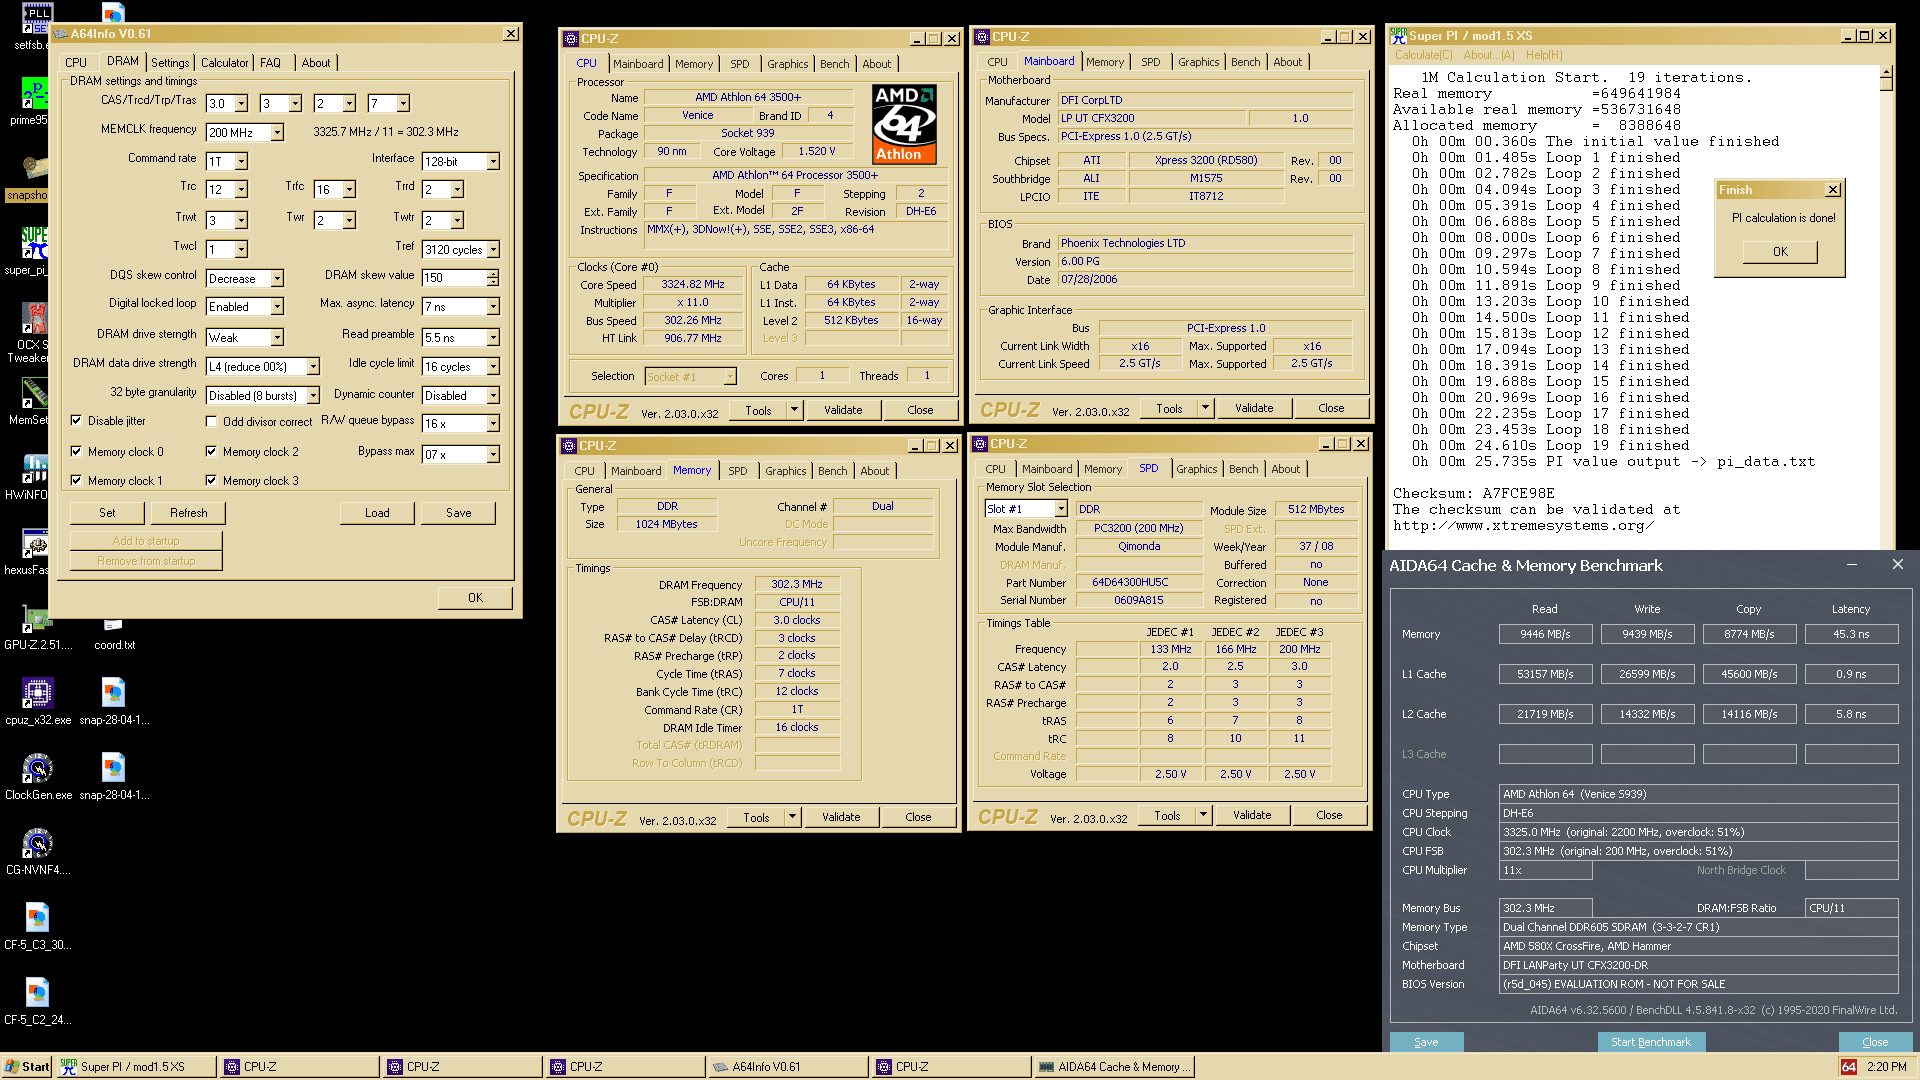
Task: Open the Tref 3120 cycles dropdown
Action: (x=493, y=250)
